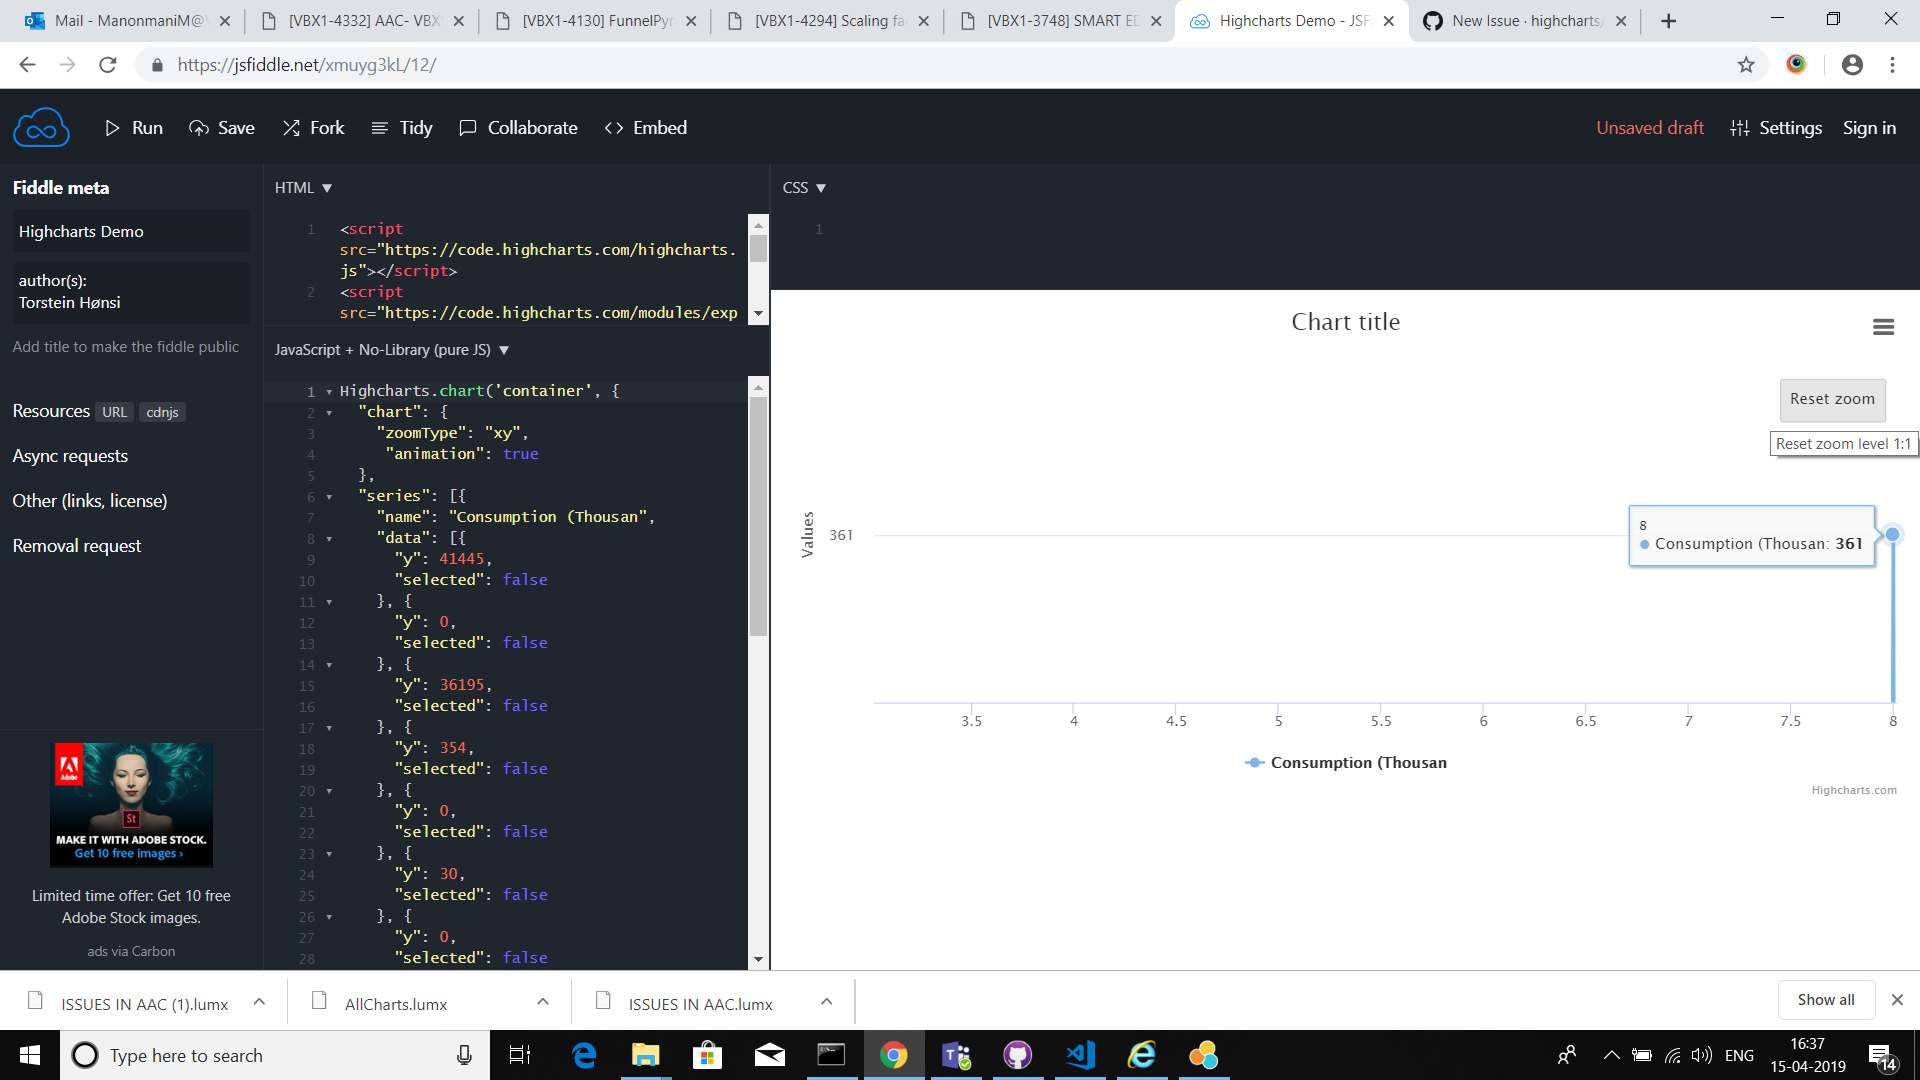Open Collaborate via the chat icon

(467, 127)
